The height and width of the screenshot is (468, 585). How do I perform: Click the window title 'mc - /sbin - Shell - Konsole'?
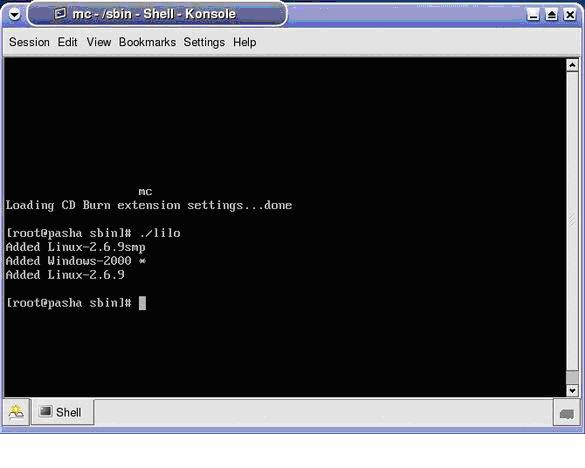154,14
